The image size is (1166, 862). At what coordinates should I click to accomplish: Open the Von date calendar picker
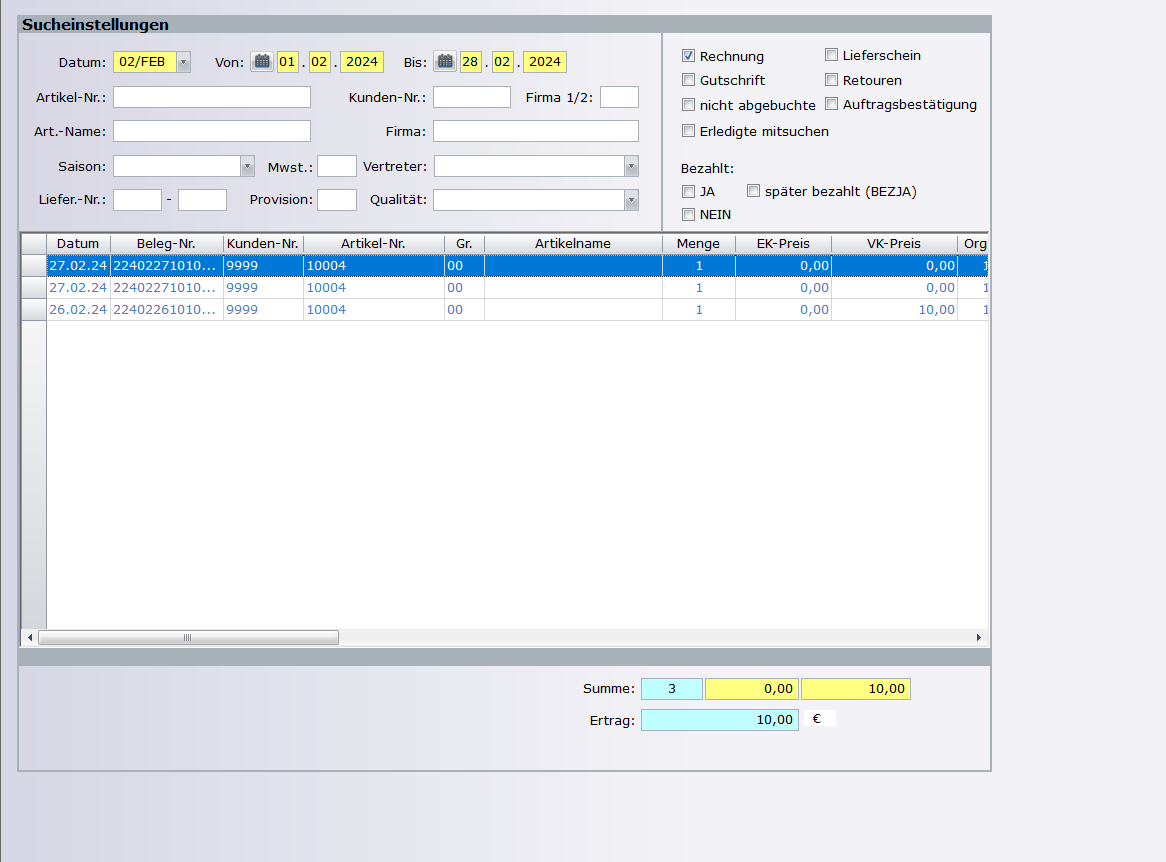(x=262, y=62)
